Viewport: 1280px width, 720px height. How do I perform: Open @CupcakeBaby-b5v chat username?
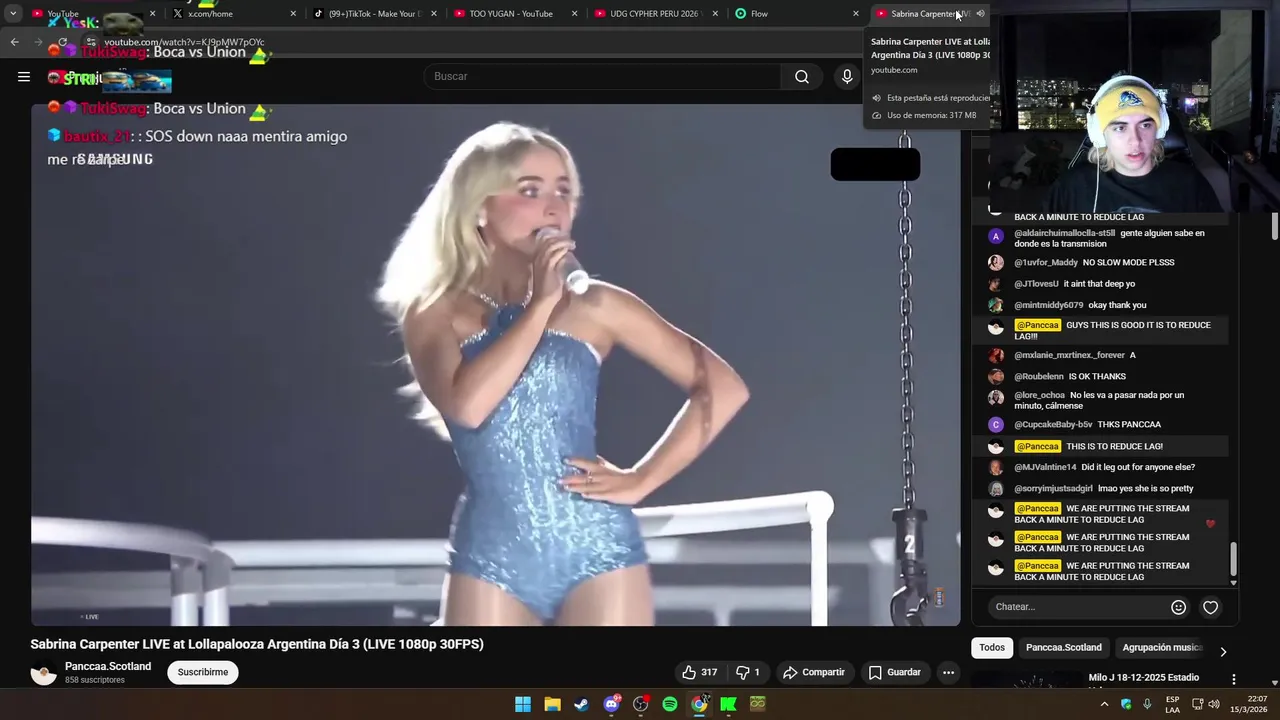pyautogui.click(x=1053, y=425)
